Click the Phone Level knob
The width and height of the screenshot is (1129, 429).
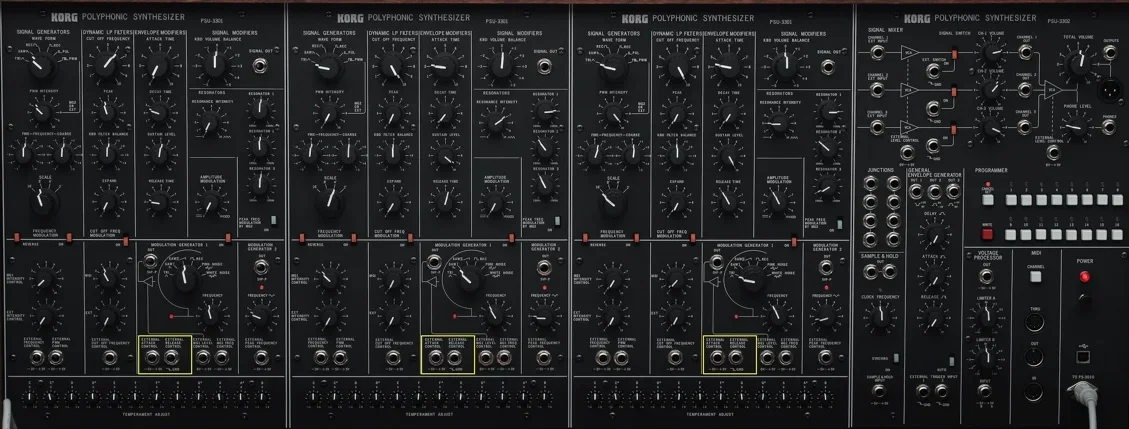click(x=1076, y=127)
